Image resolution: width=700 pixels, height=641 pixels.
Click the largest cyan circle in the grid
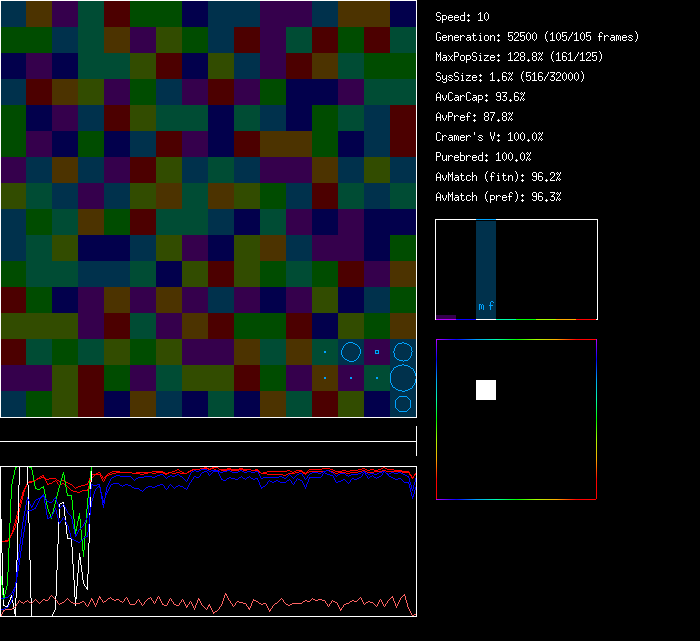tap(403, 378)
